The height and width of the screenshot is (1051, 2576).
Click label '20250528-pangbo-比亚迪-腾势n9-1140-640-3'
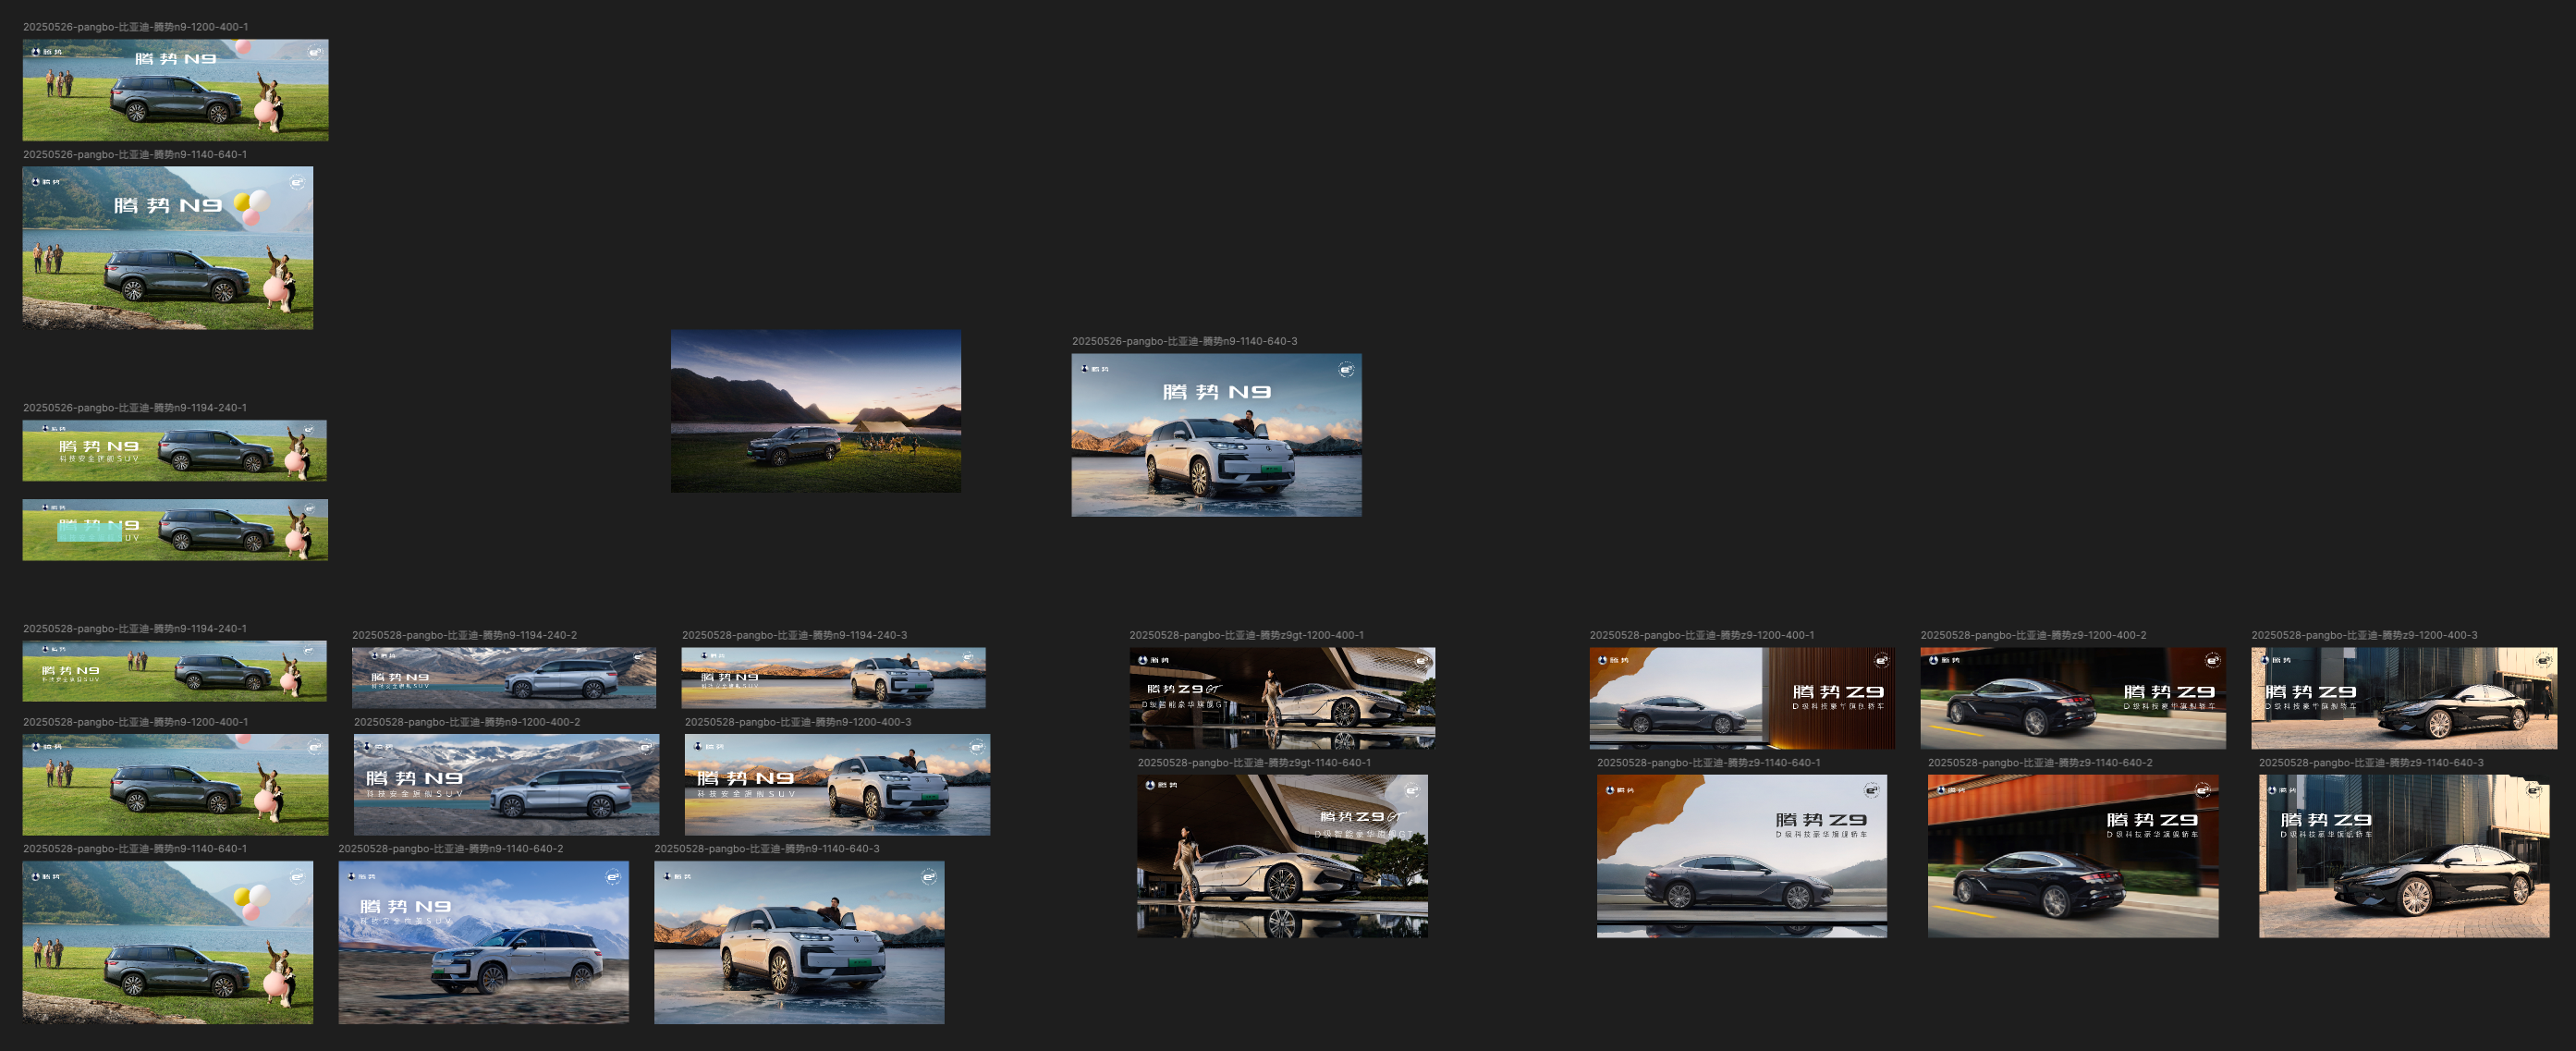pyautogui.click(x=767, y=848)
